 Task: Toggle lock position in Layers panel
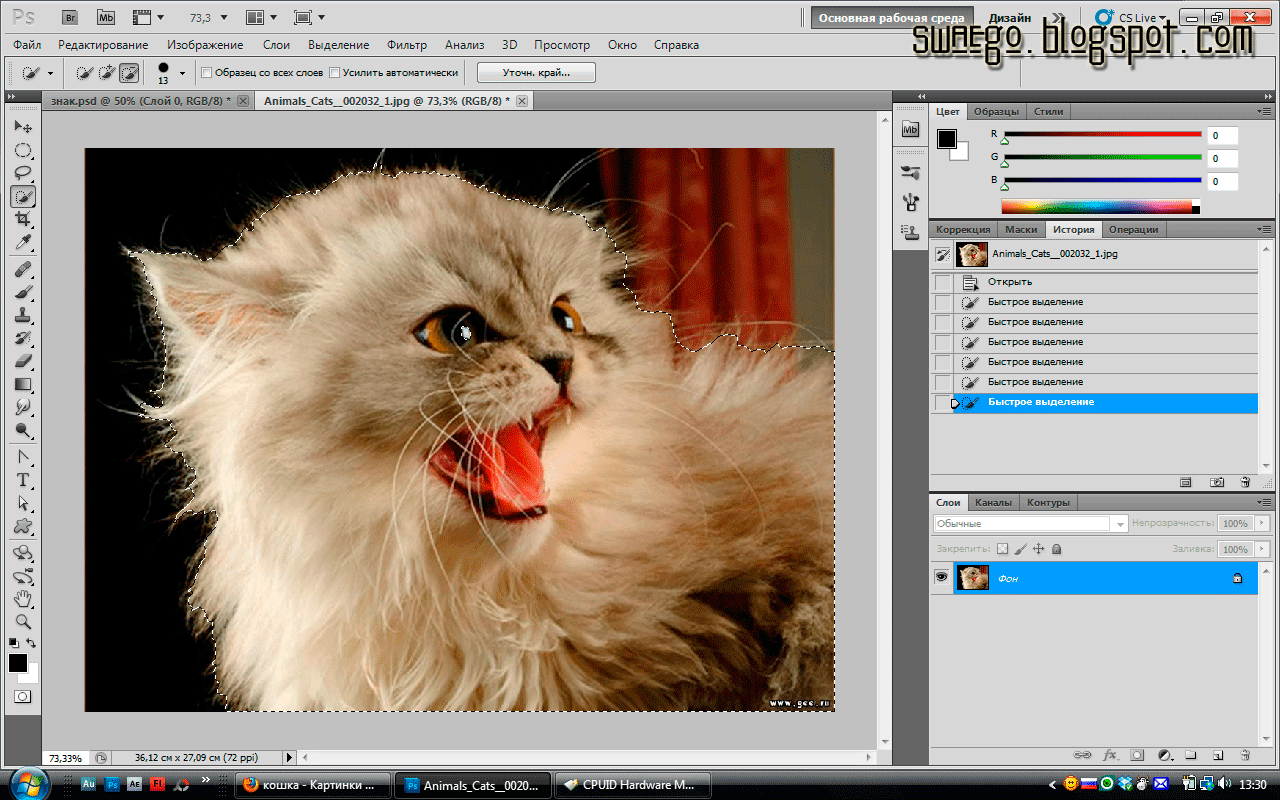pyautogui.click(x=1039, y=549)
